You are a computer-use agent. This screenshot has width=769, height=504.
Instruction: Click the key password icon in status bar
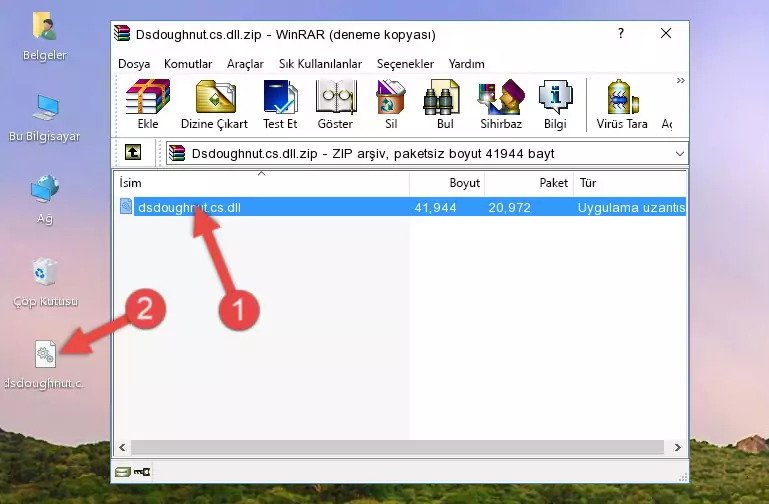click(142, 472)
